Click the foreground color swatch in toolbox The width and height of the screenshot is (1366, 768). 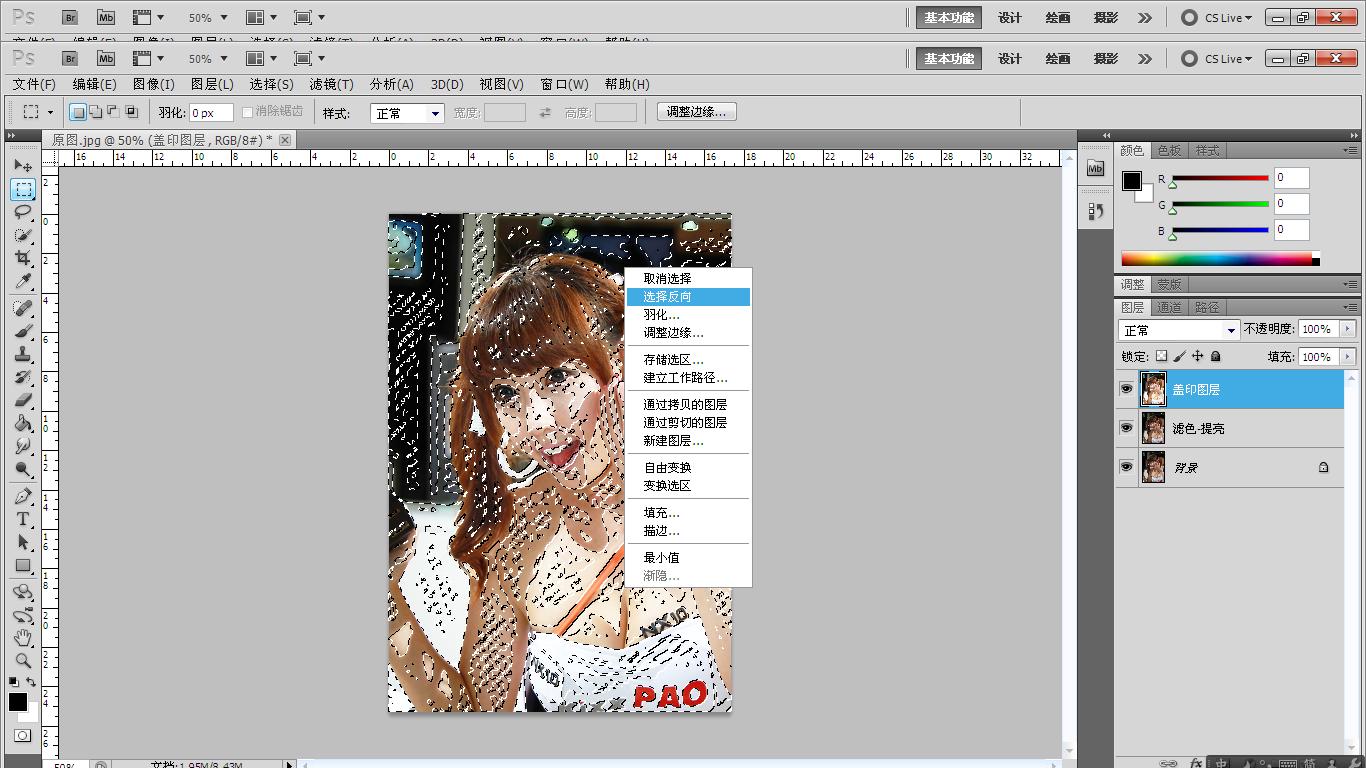[x=18, y=702]
